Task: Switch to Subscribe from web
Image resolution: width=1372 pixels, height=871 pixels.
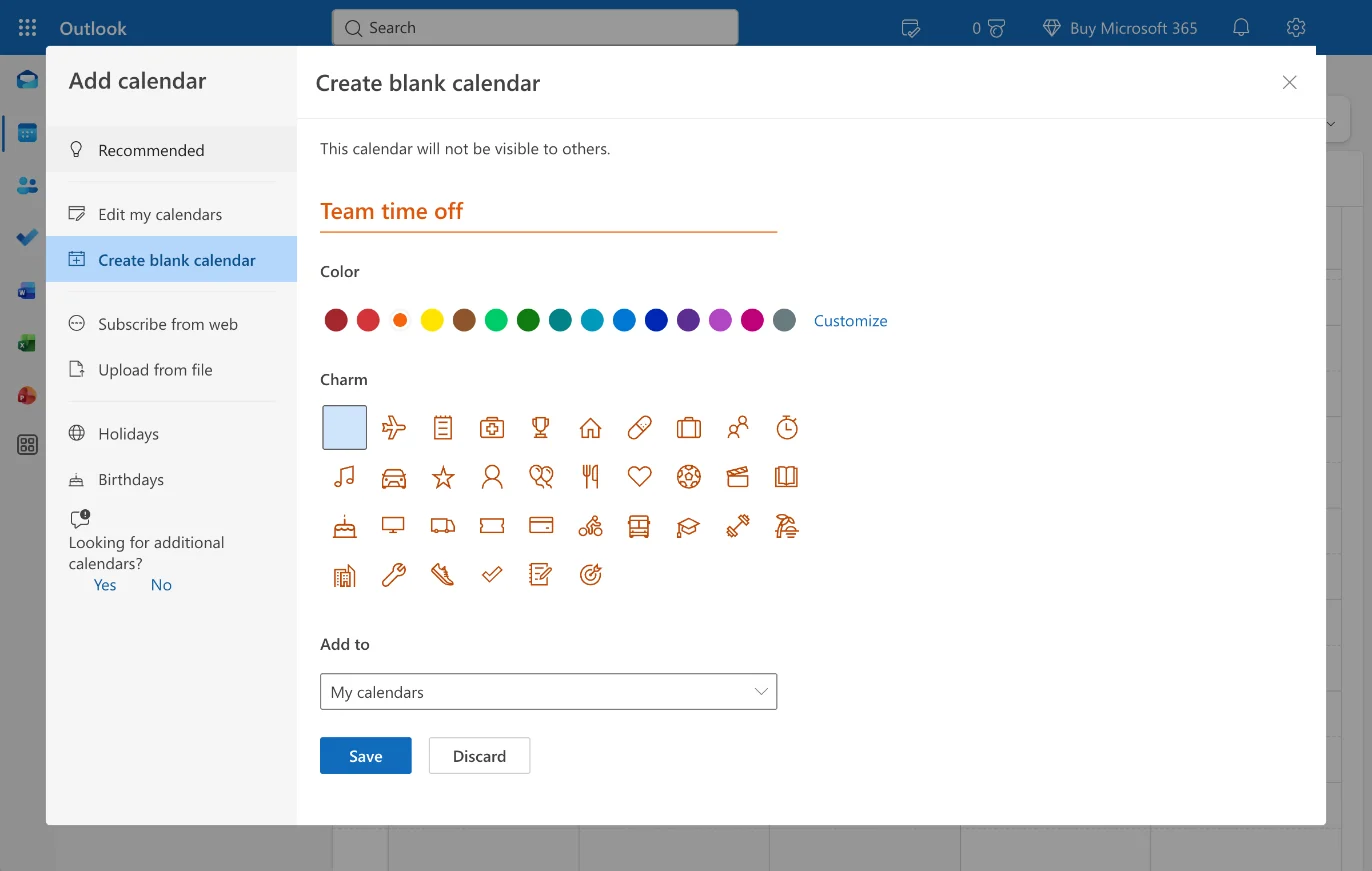Action: pyautogui.click(x=171, y=324)
